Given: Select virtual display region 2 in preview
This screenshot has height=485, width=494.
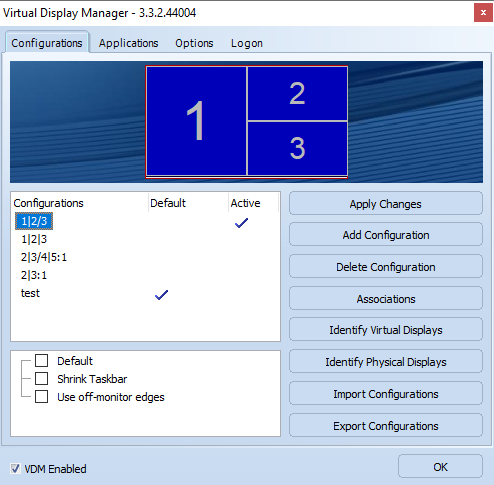Looking at the screenshot, I should point(297,93).
